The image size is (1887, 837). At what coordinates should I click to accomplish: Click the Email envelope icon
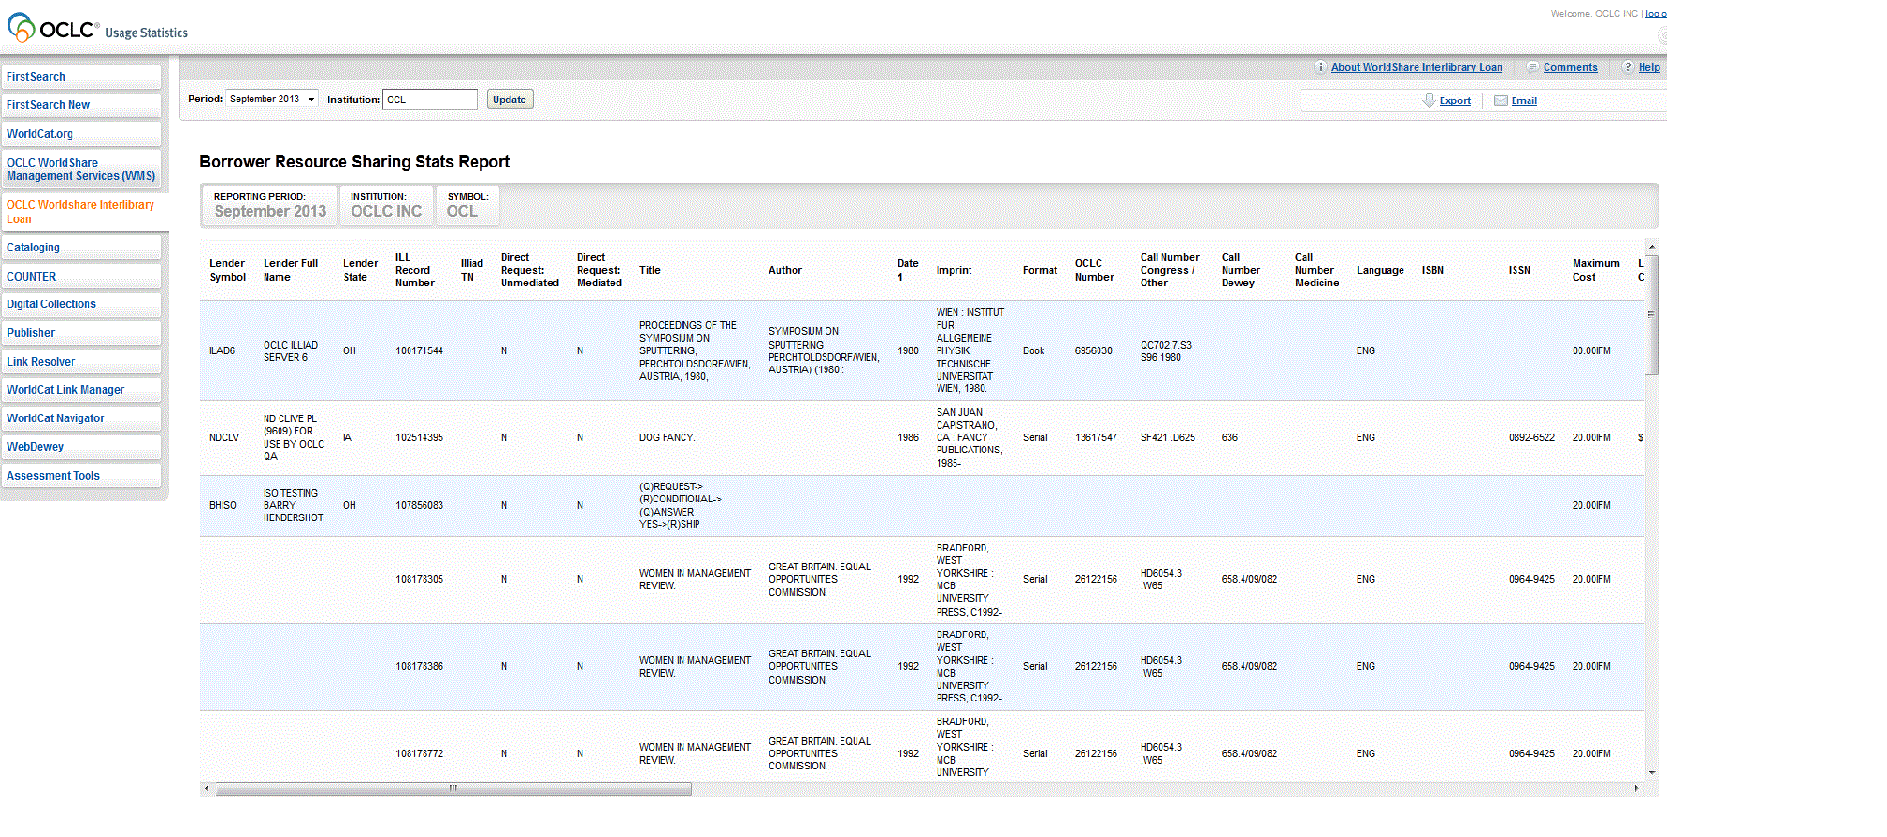click(1500, 100)
